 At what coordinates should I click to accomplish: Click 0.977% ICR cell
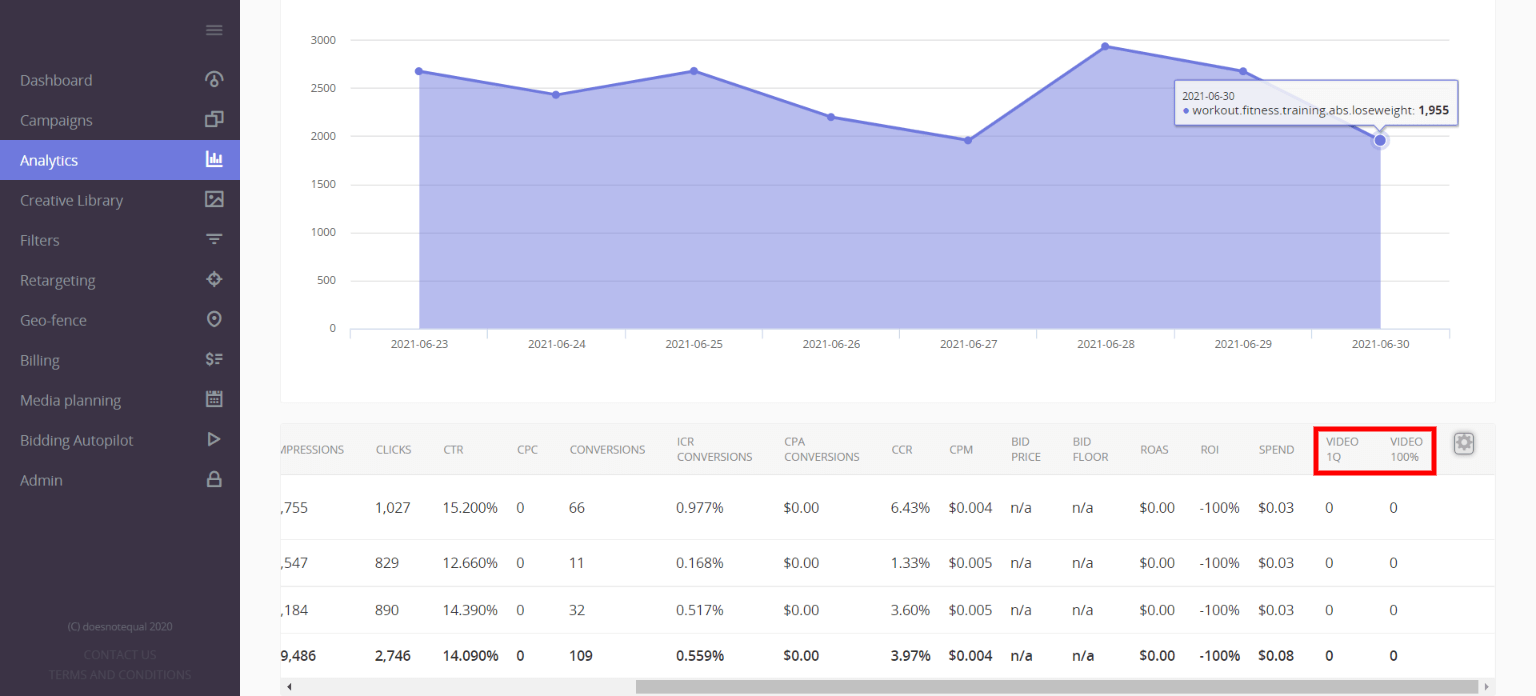[x=700, y=508]
